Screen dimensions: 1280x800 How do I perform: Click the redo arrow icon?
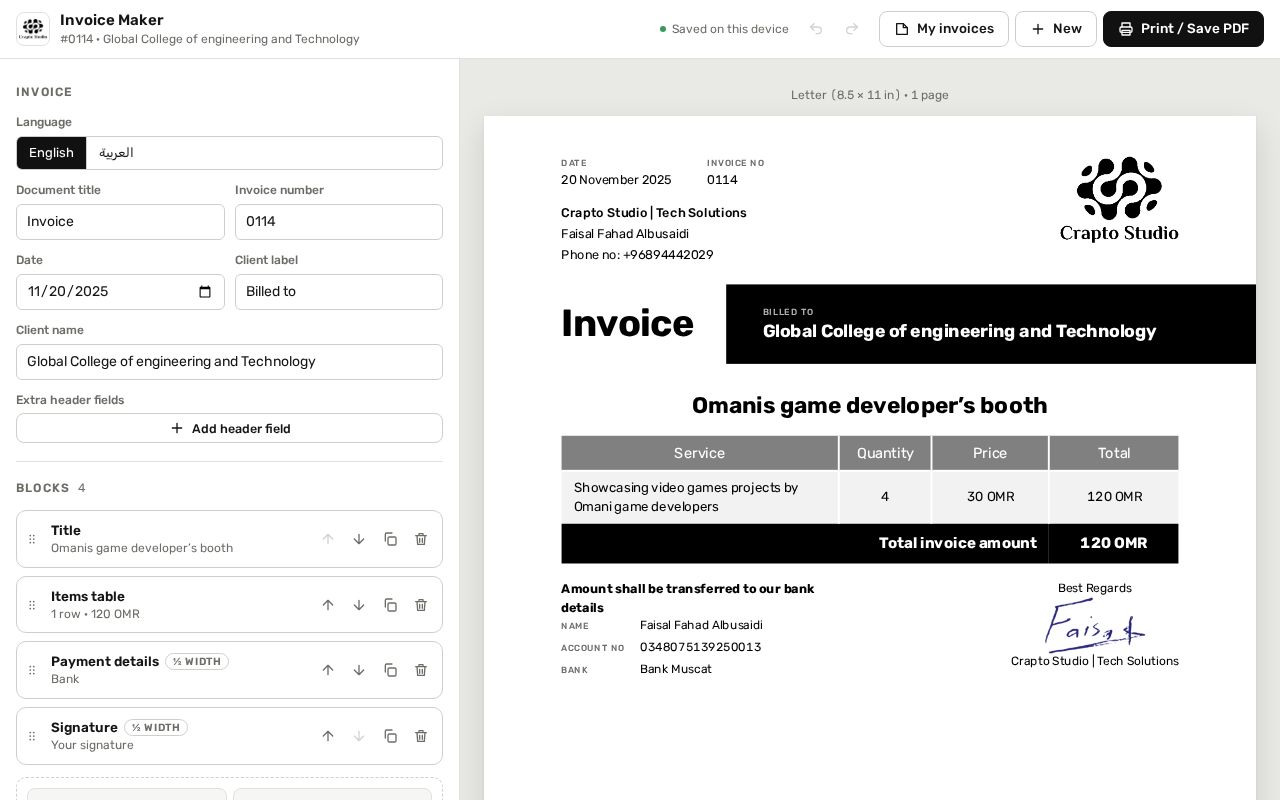(x=852, y=29)
